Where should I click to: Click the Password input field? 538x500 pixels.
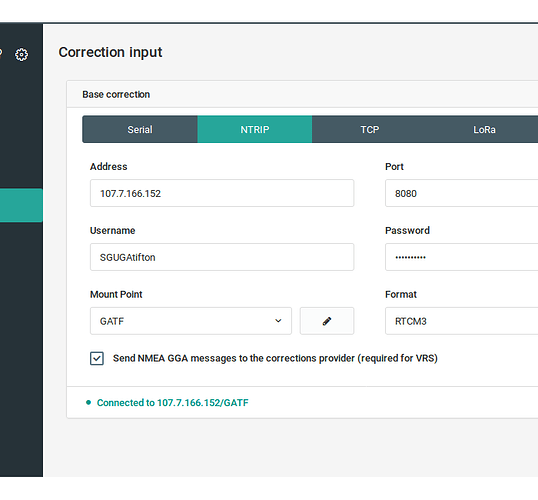(461, 257)
